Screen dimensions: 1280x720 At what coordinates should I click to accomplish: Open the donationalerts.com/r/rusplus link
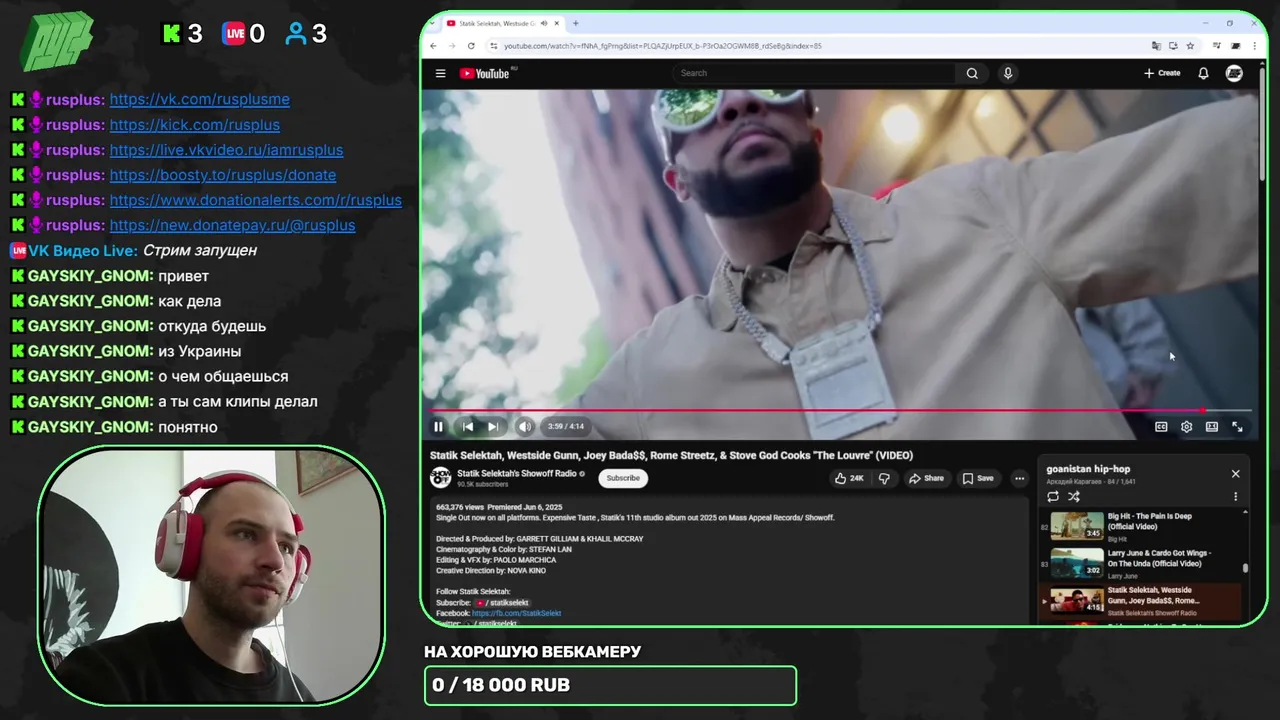coord(255,200)
